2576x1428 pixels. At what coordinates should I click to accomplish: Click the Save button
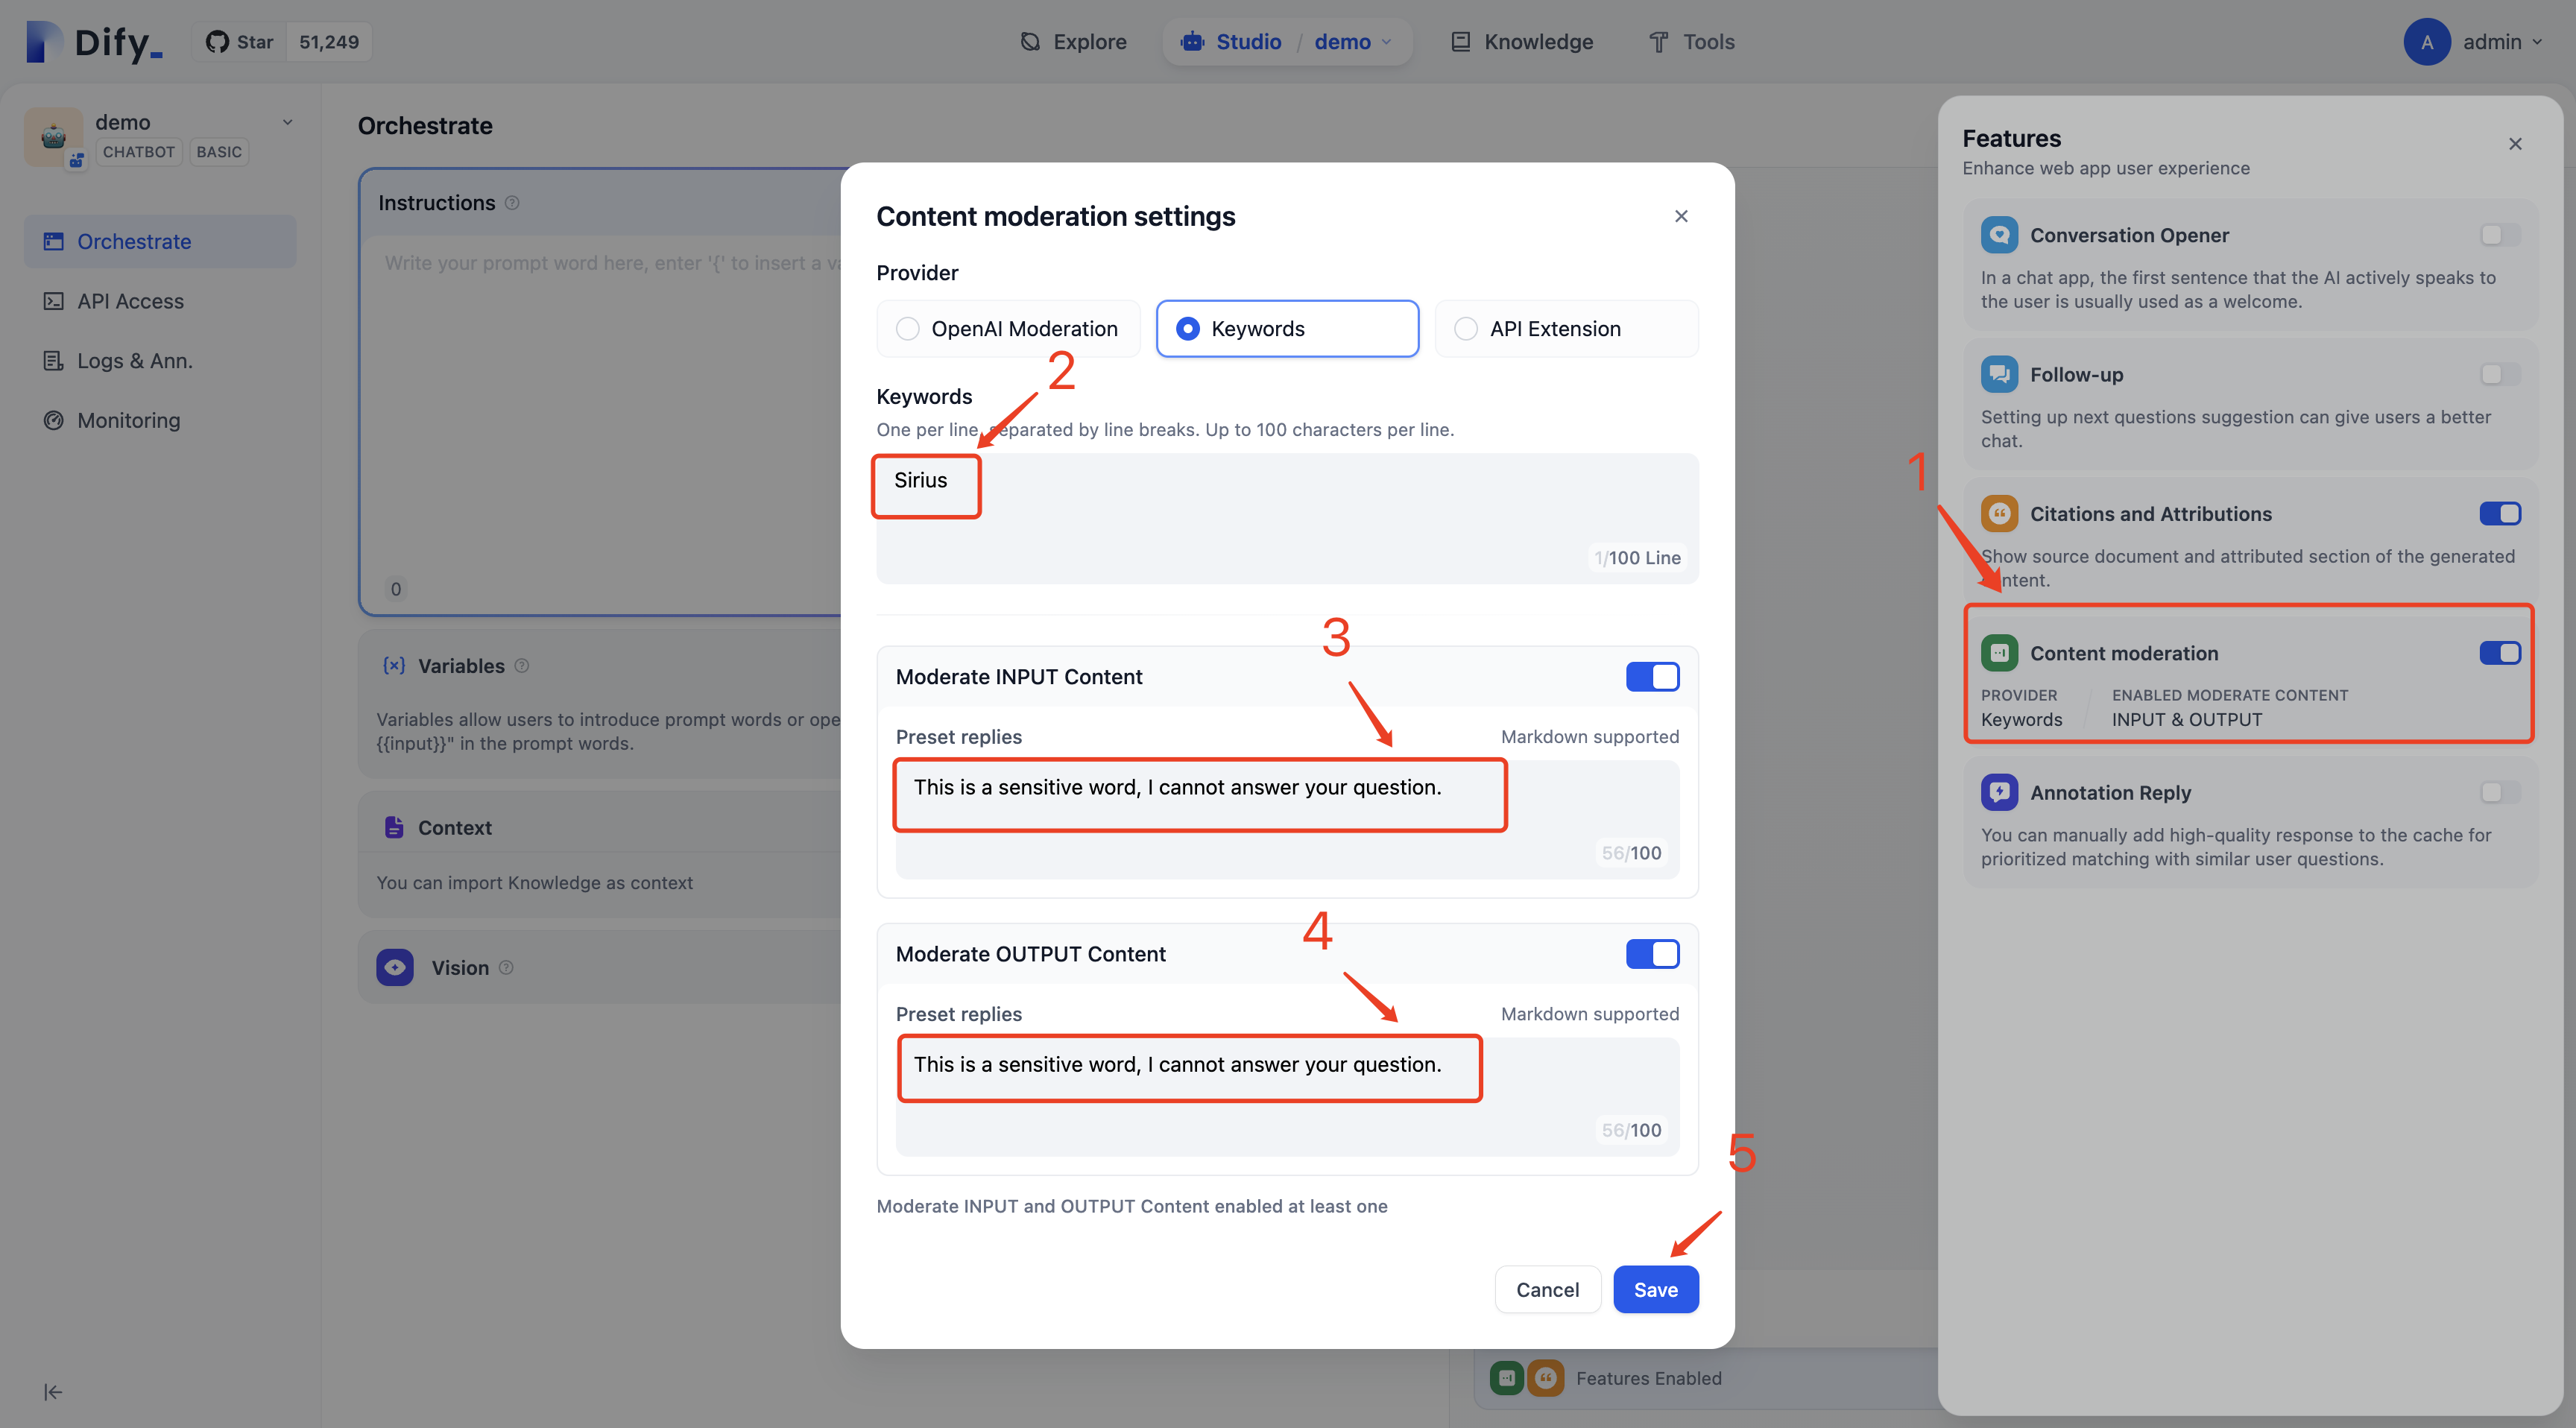1655,1287
